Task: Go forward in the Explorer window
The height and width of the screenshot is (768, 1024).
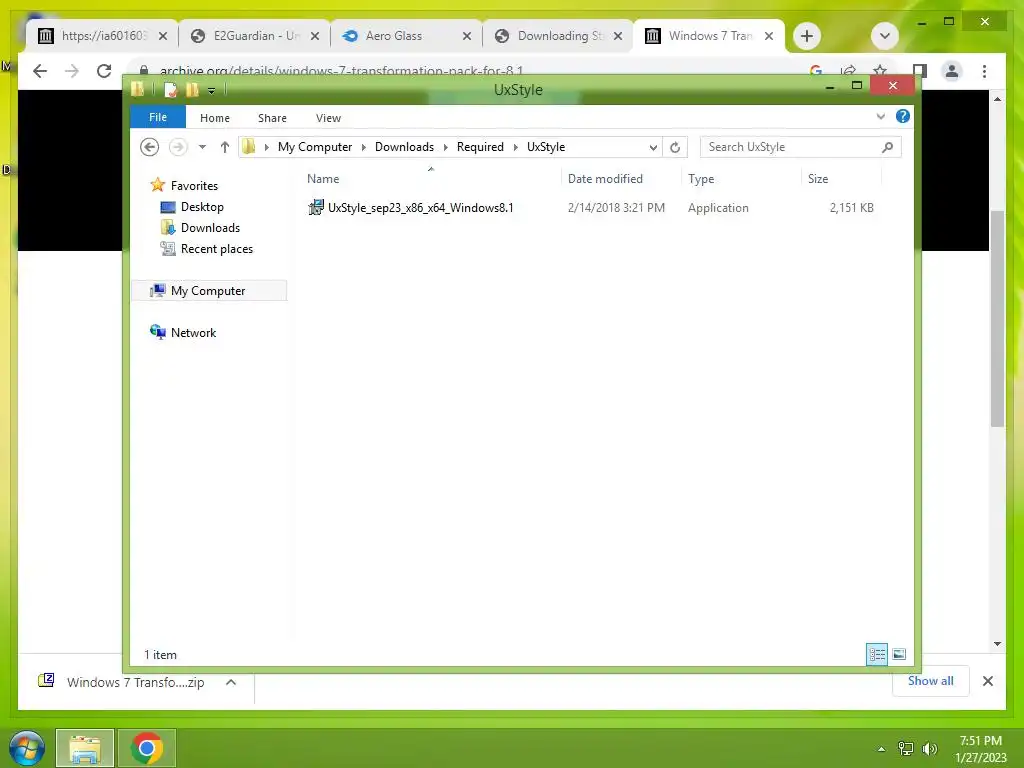Action: pos(178,148)
